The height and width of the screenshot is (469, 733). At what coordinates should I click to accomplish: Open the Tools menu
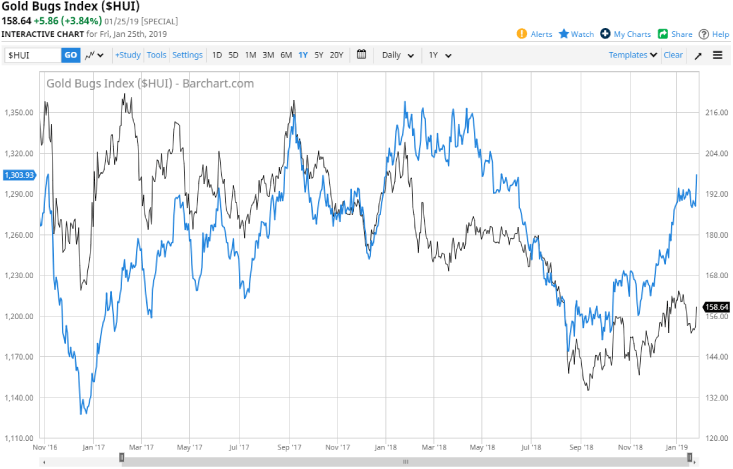point(157,55)
